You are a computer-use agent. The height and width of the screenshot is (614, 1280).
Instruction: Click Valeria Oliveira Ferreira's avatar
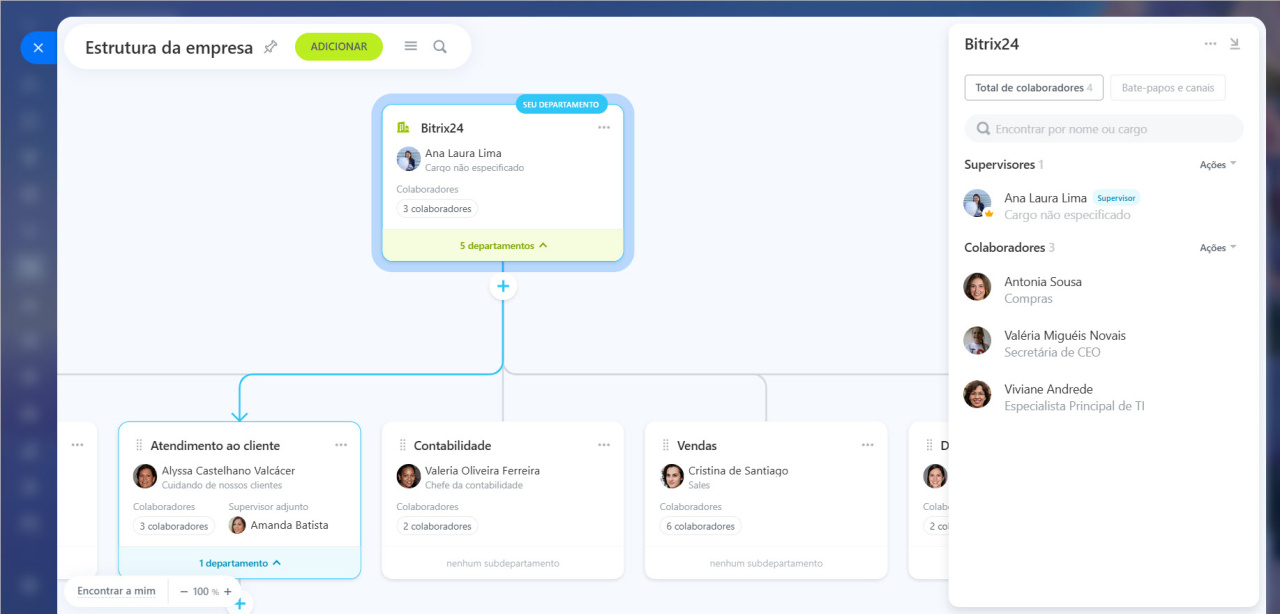click(408, 476)
